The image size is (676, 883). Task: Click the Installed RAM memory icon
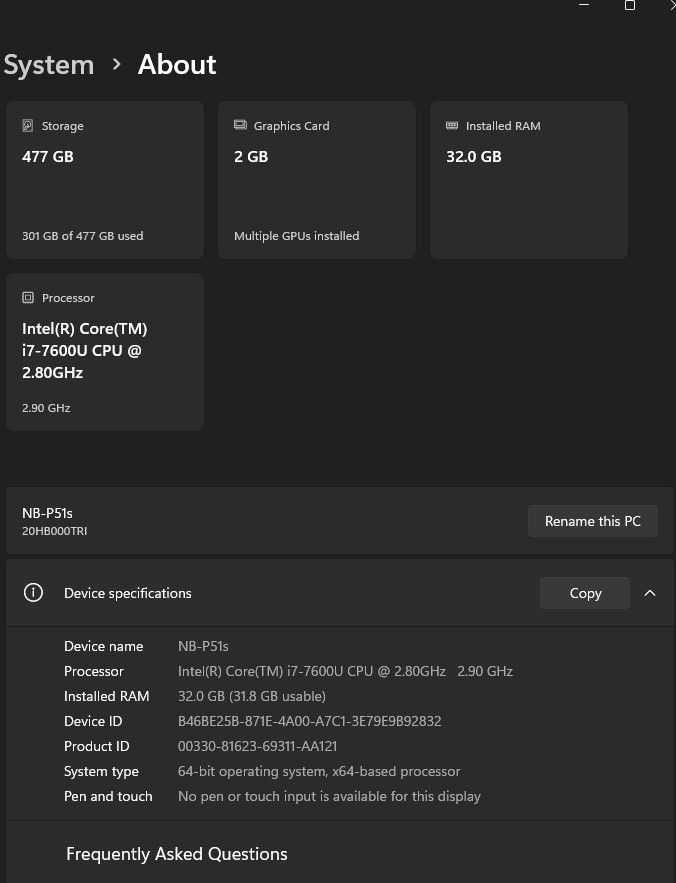click(x=452, y=125)
